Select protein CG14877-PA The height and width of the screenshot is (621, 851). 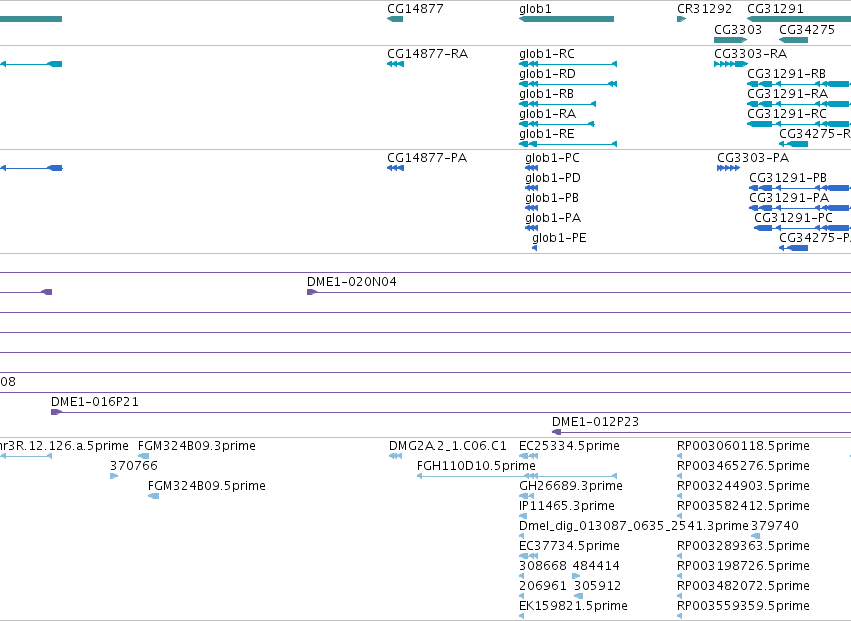click(427, 158)
